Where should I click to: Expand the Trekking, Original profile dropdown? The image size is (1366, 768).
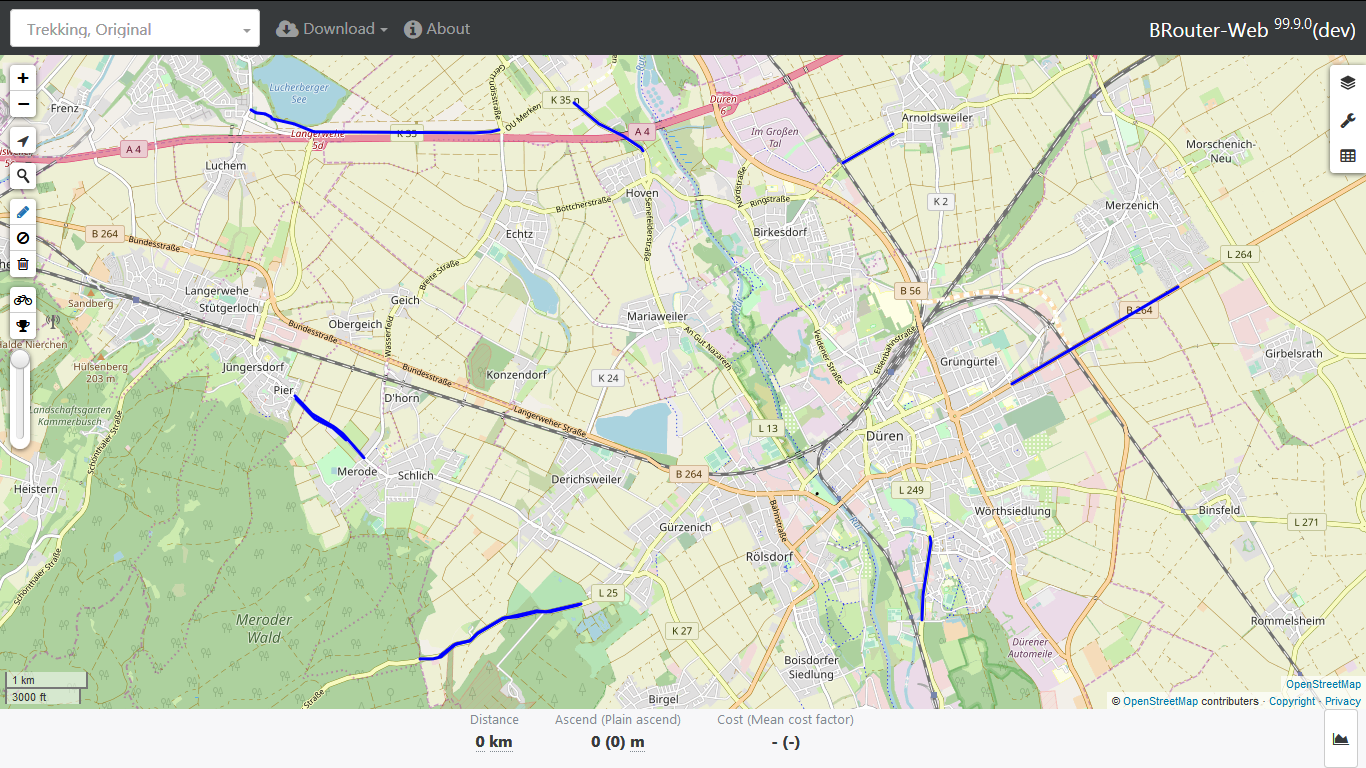point(135,29)
